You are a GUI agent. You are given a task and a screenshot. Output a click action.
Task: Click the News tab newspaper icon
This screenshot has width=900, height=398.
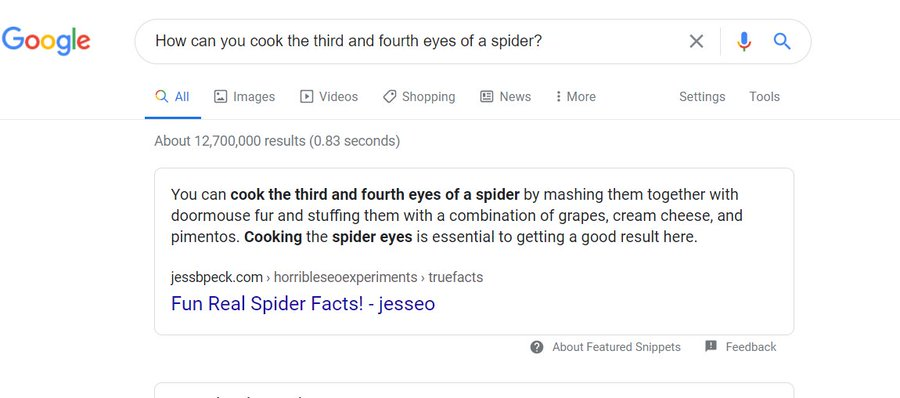[x=487, y=96]
